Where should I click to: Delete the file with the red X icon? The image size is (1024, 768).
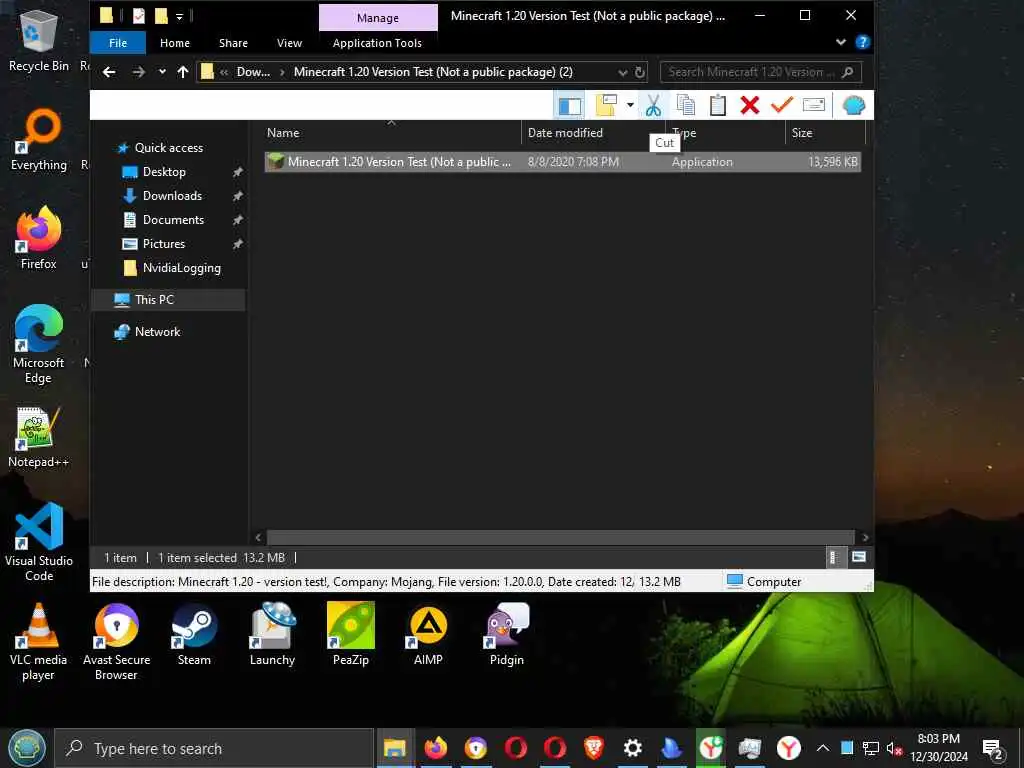pos(750,105)
